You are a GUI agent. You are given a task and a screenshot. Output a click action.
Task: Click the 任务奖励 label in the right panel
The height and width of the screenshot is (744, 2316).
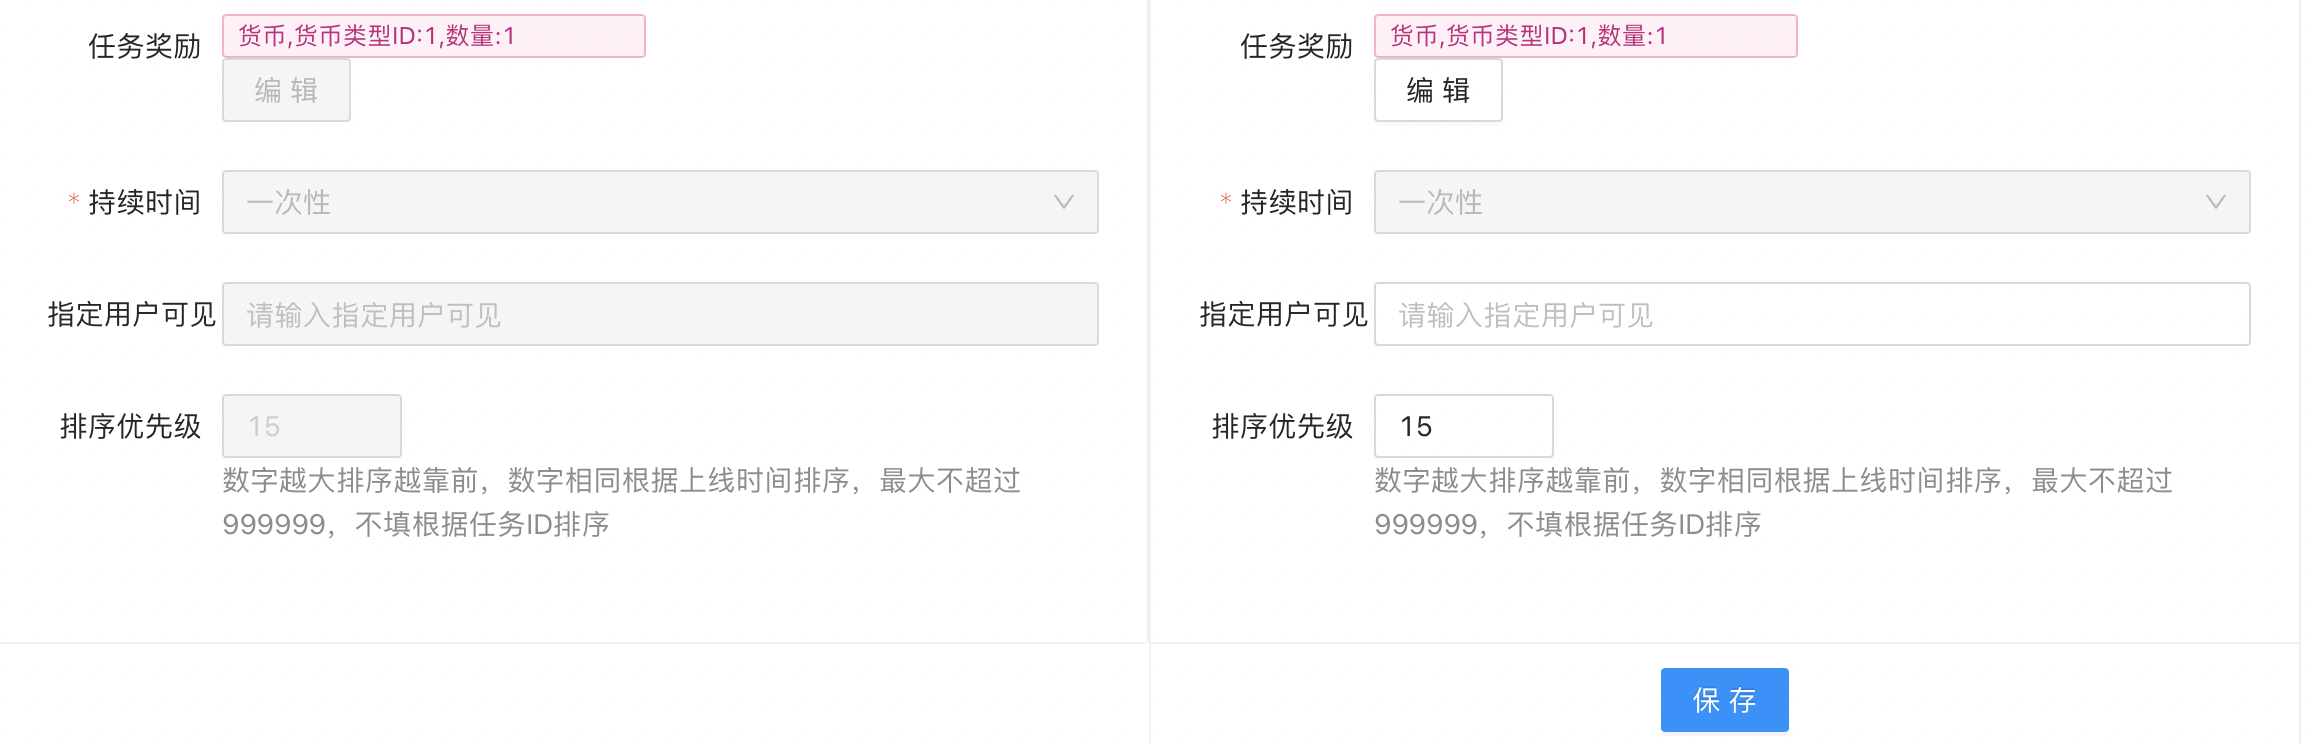pyautogui.click(x=1296, y=46)
